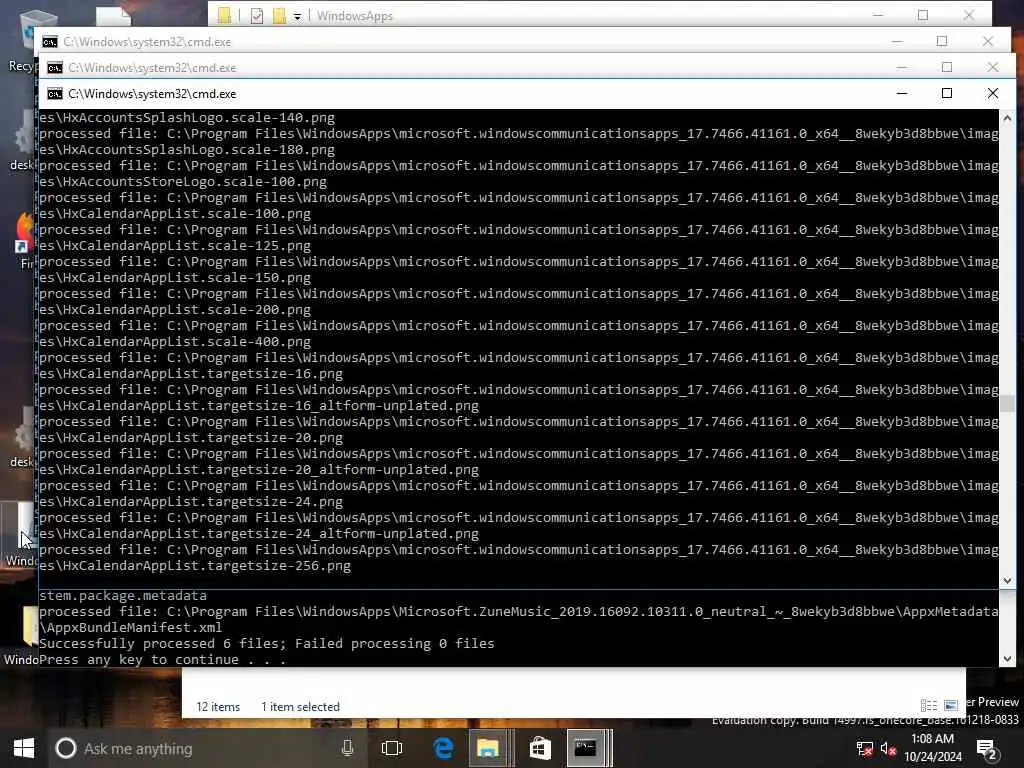Click the muted volume tray icon

(888, 748)
